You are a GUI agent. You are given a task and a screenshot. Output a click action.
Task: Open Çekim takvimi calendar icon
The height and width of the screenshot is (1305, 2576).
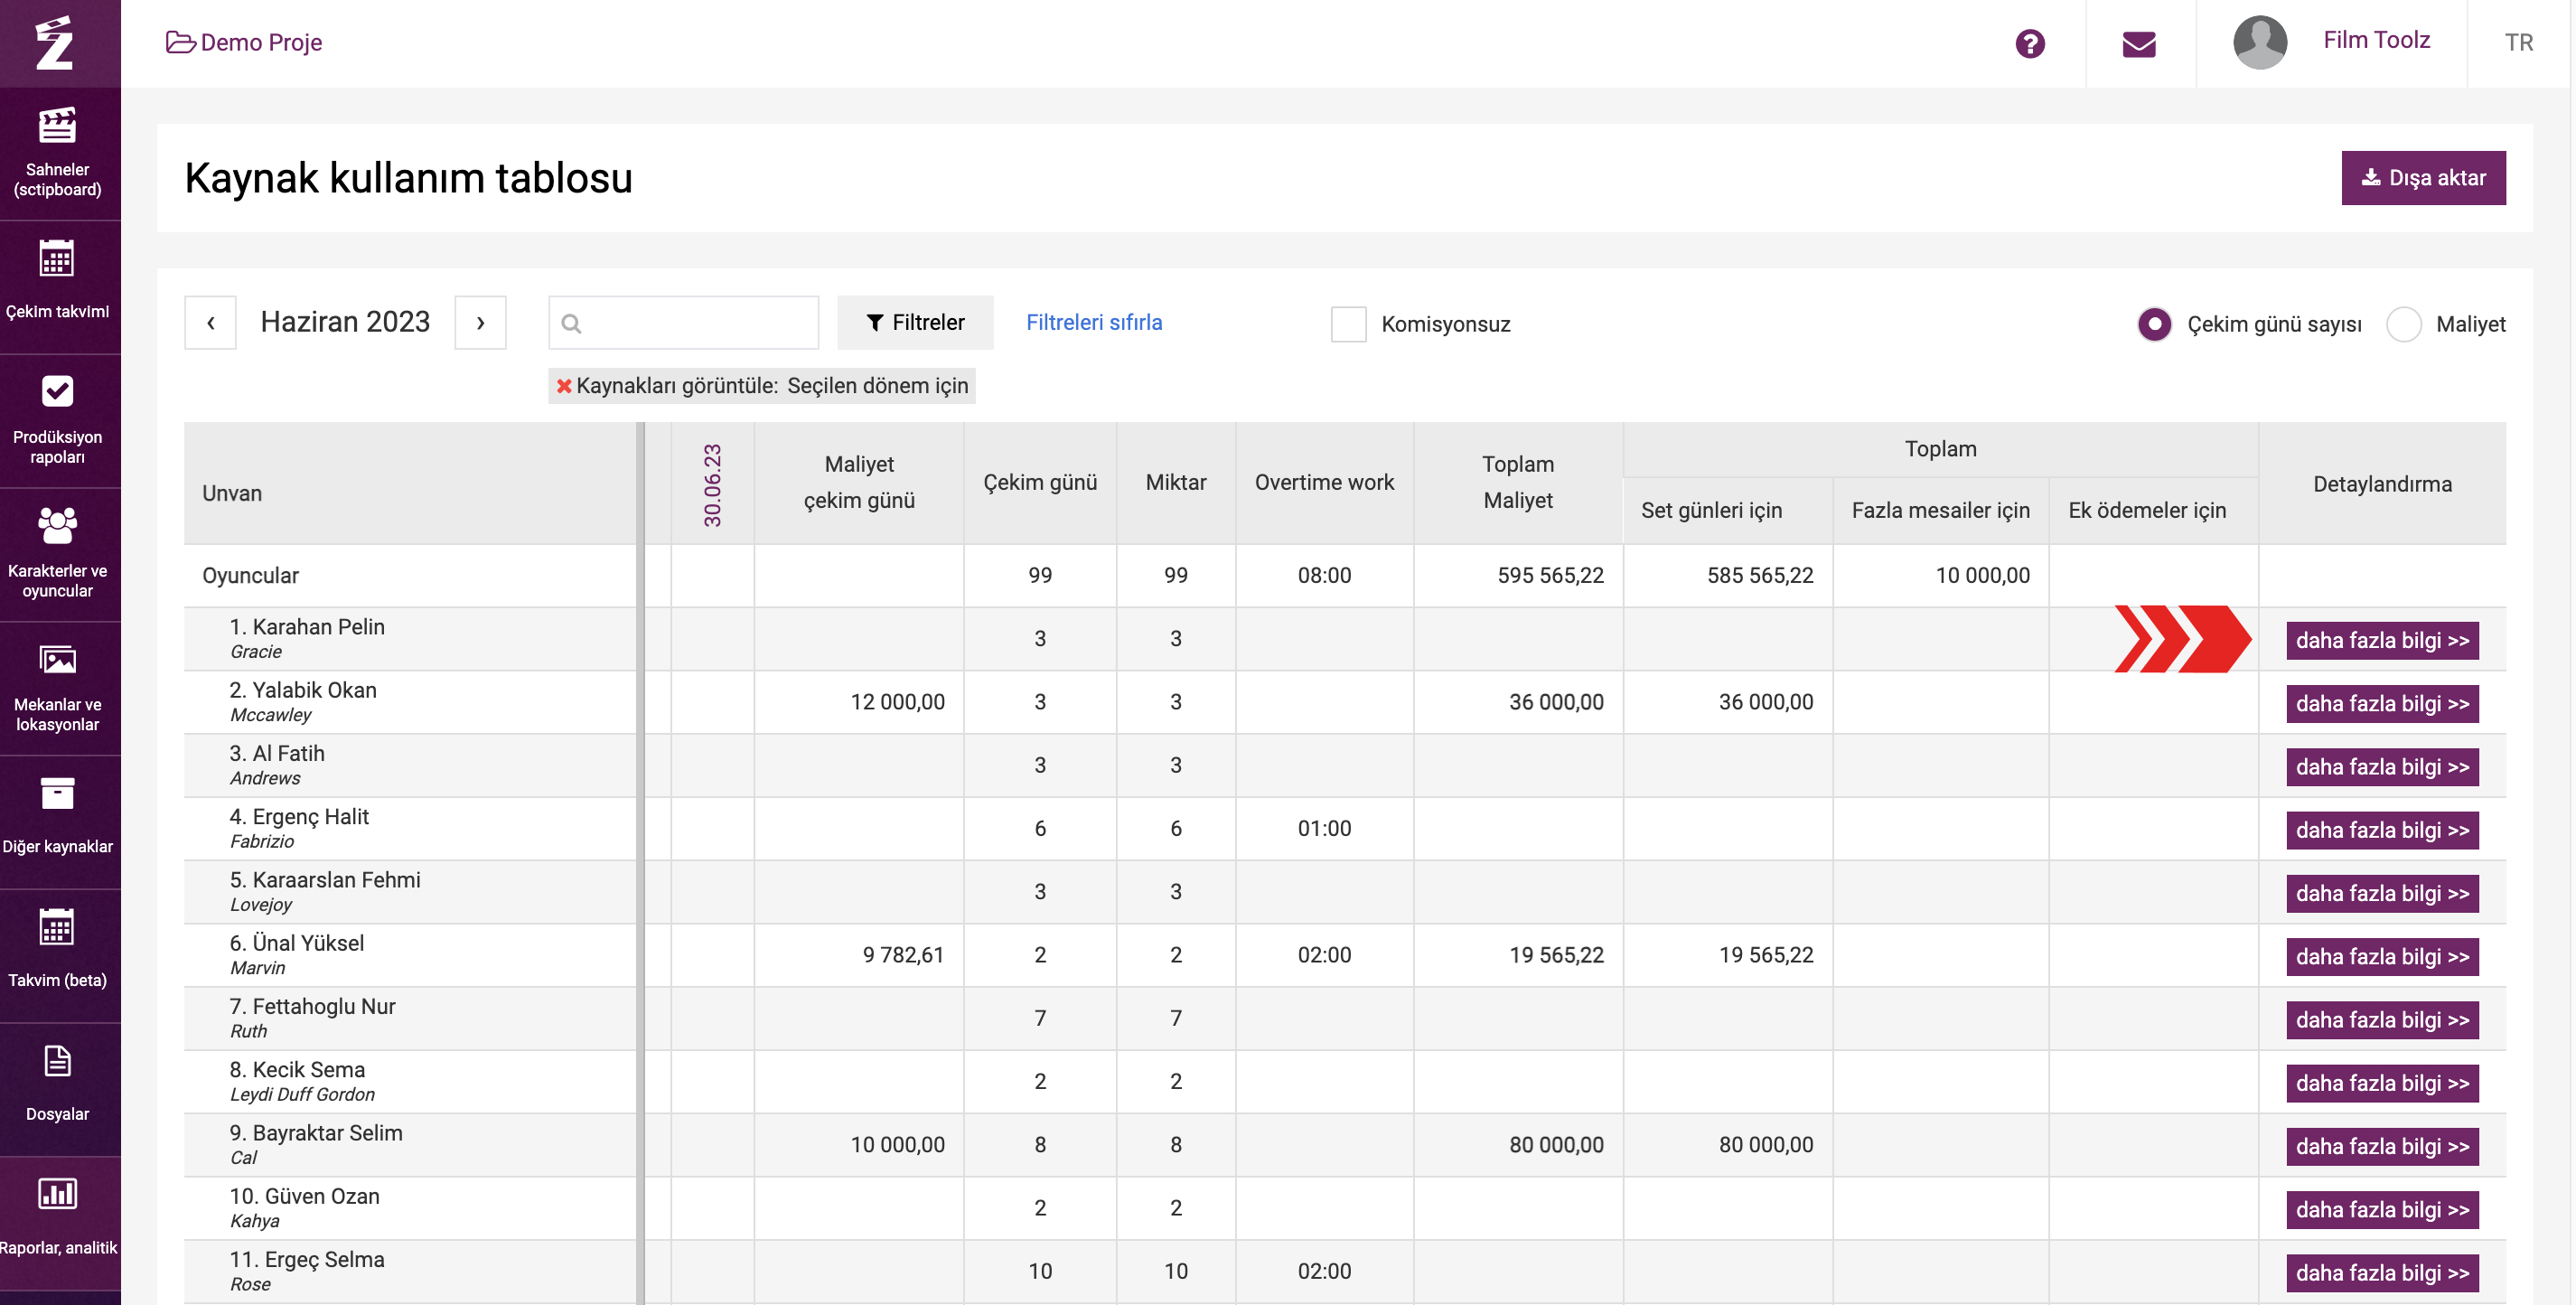tap(57, 259)
